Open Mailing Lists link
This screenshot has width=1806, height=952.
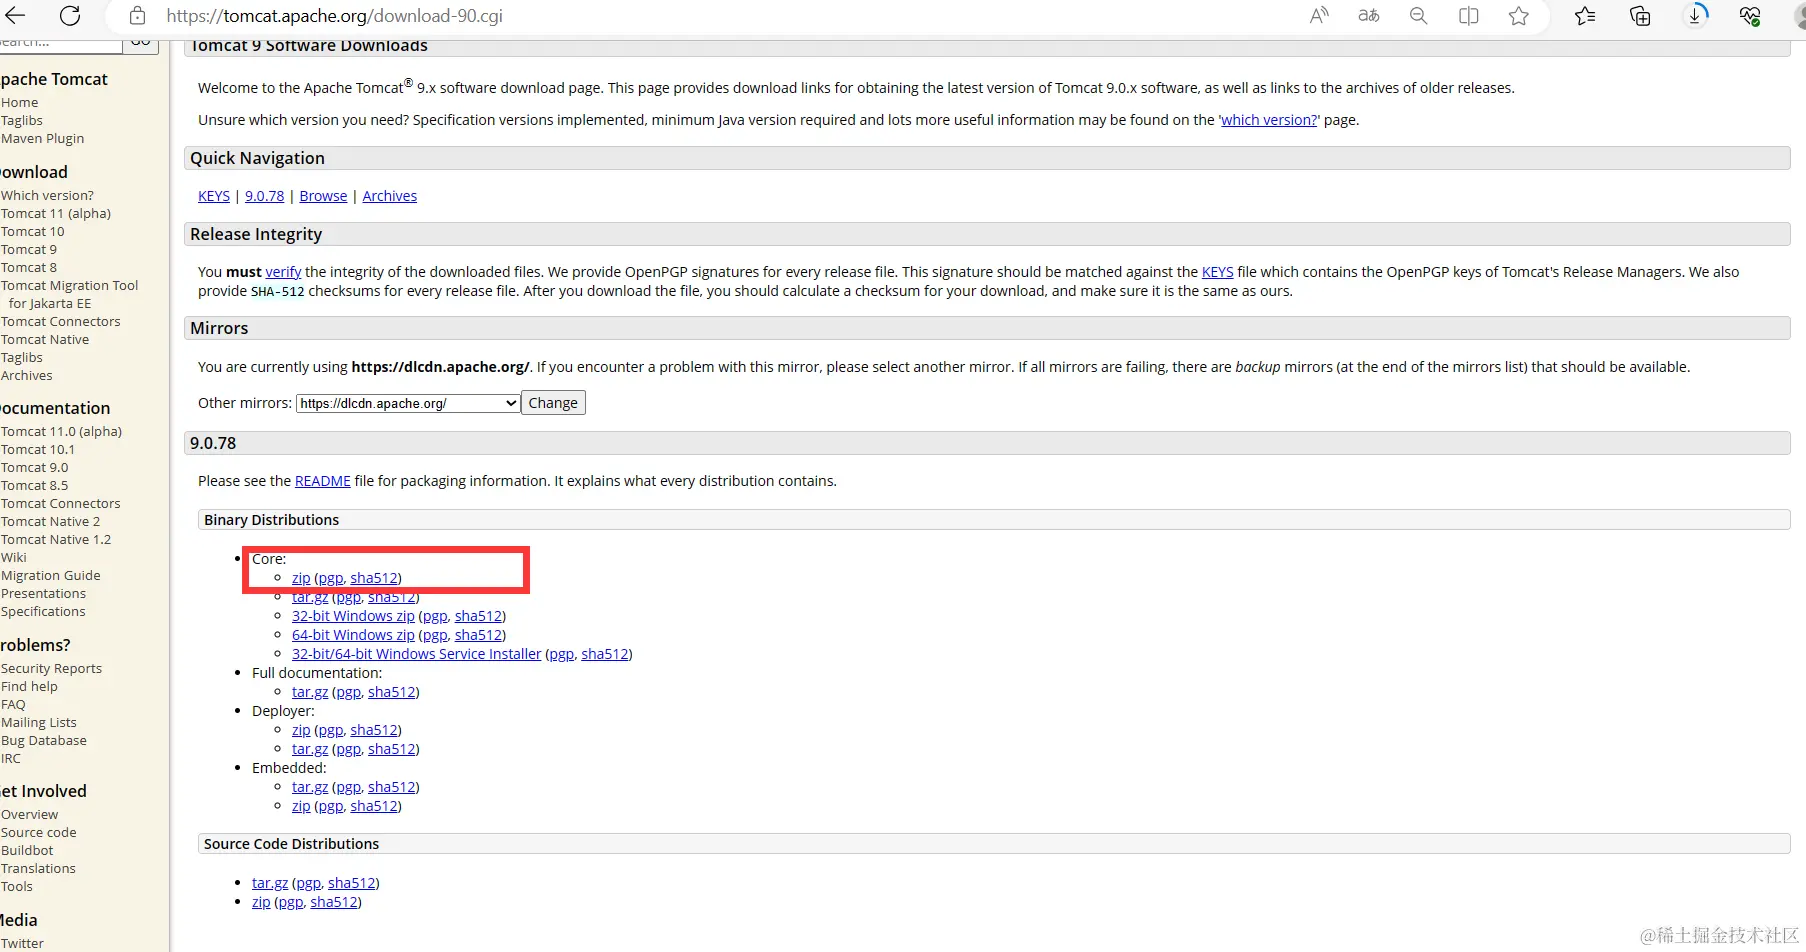pyautogui.click(x=39, y=722)
